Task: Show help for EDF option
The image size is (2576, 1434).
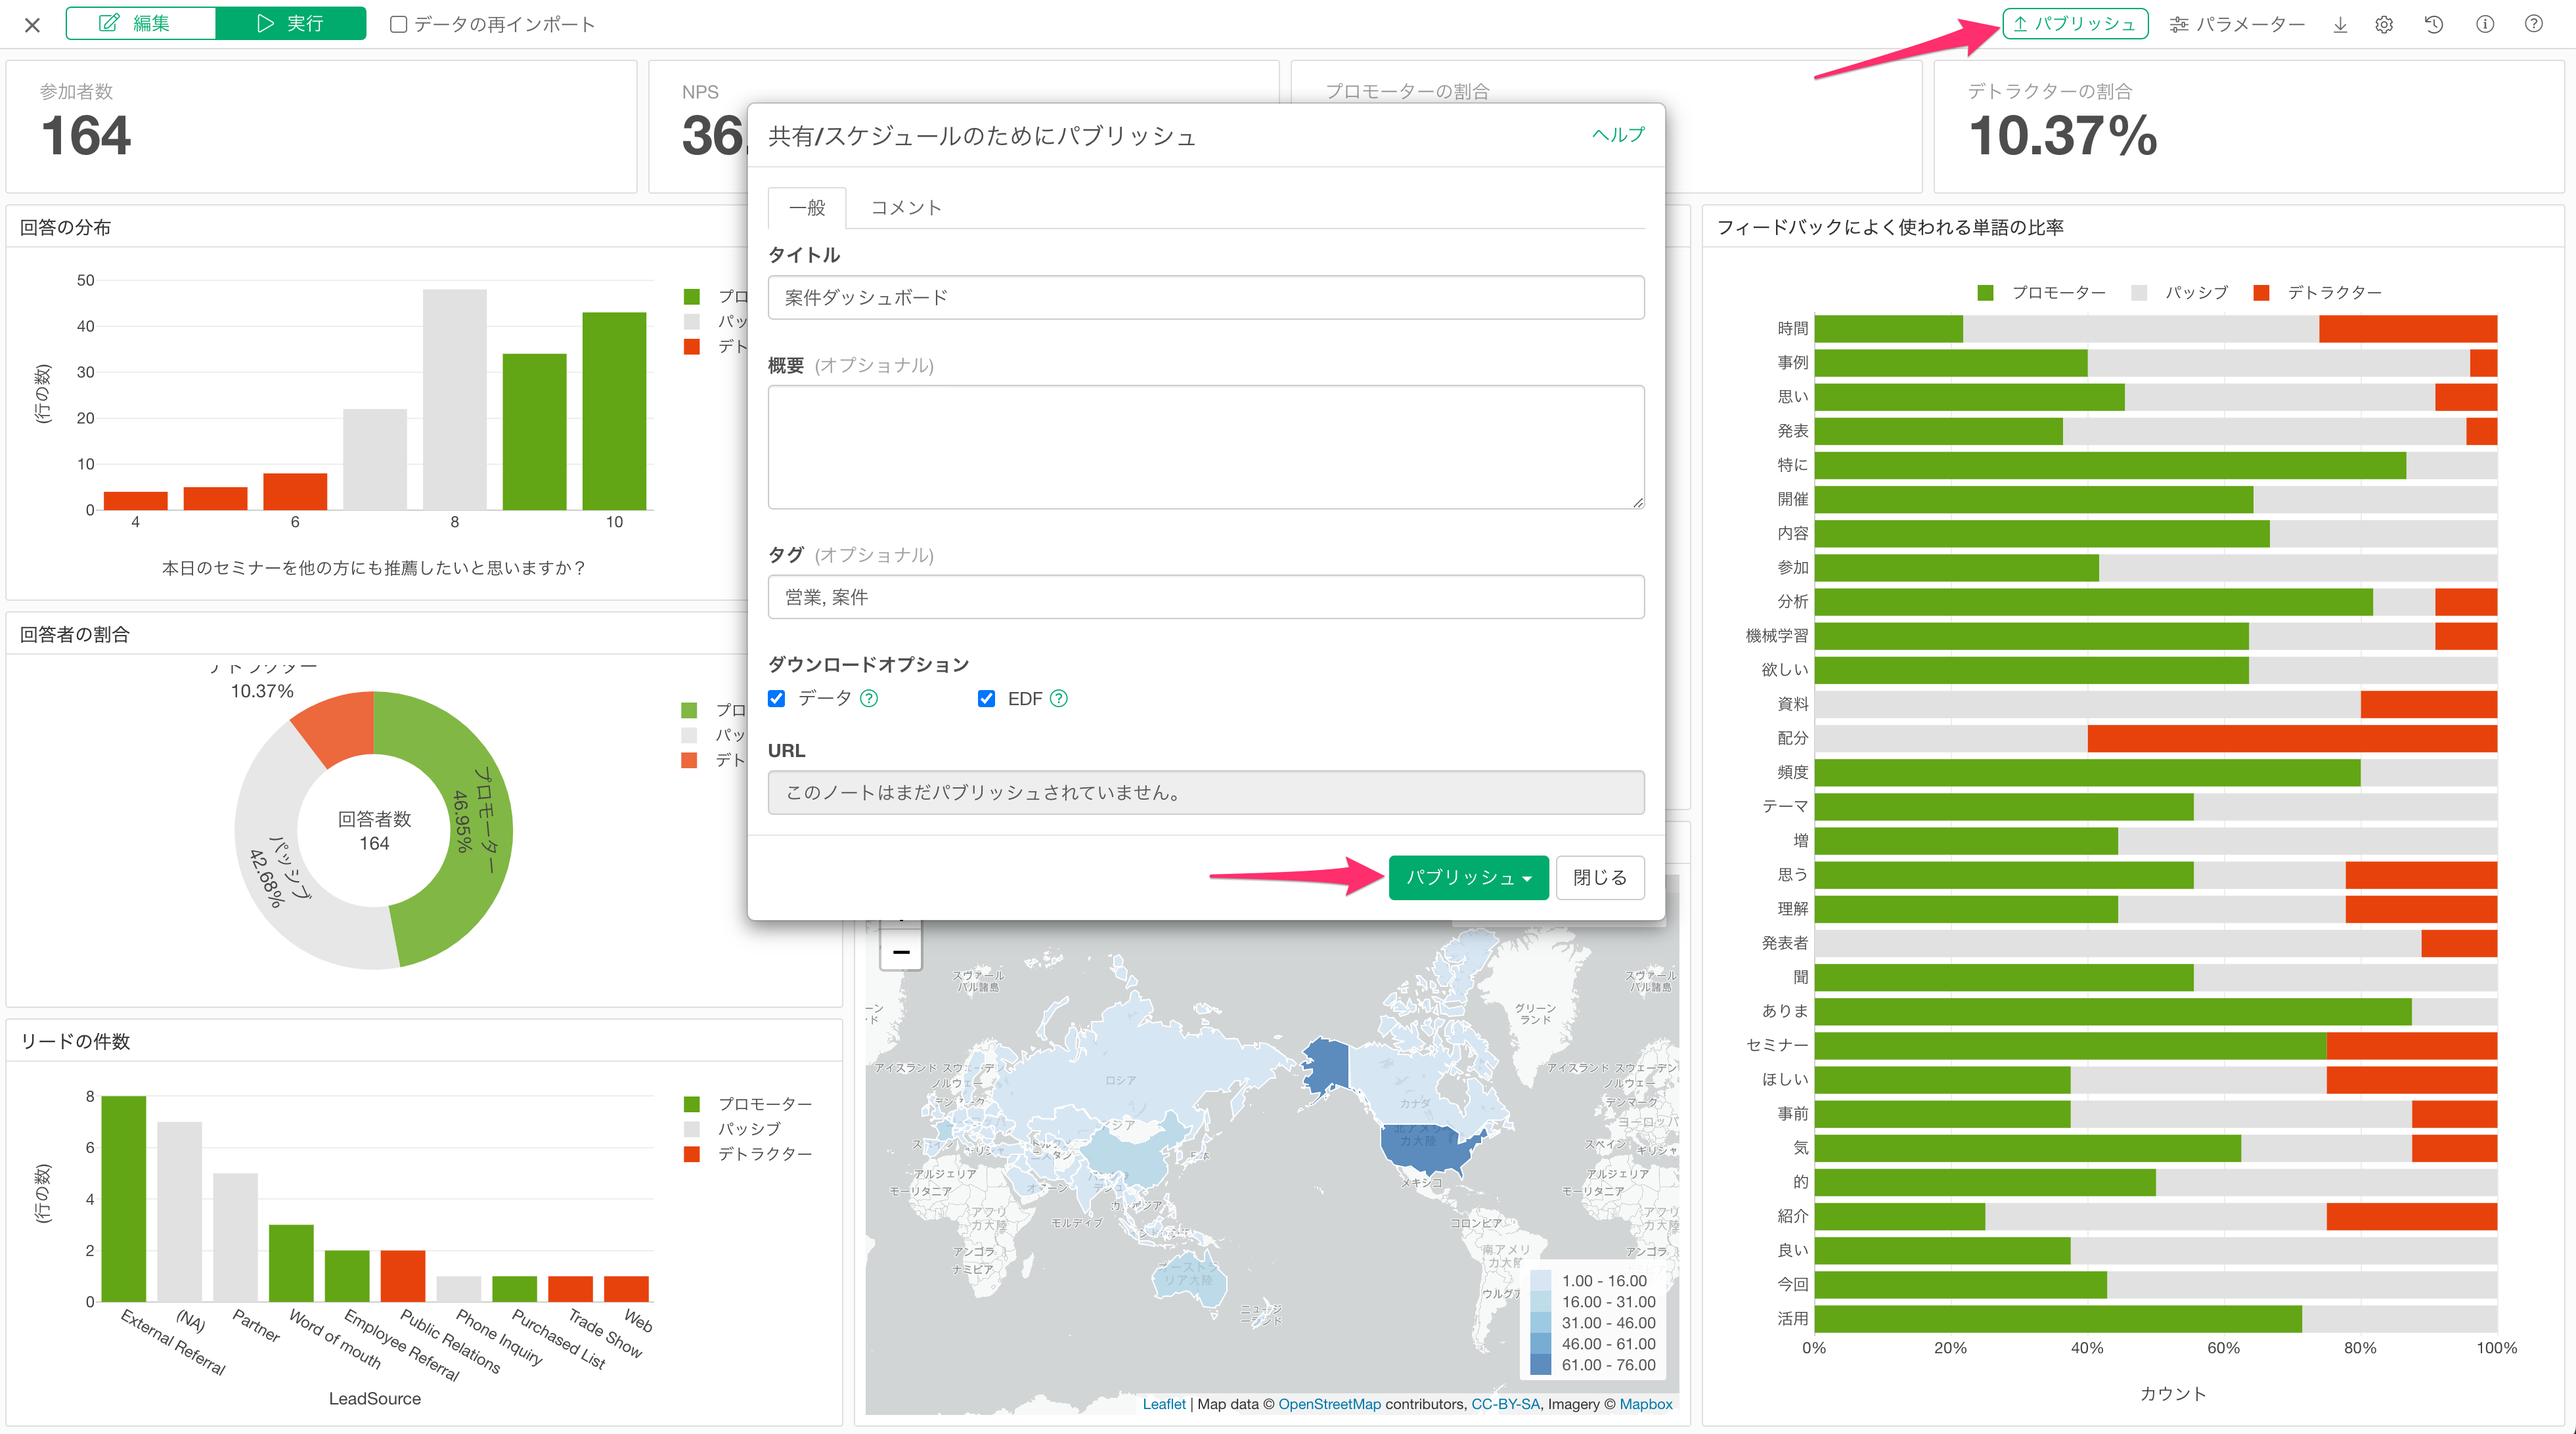Action: coord(1059,699)
